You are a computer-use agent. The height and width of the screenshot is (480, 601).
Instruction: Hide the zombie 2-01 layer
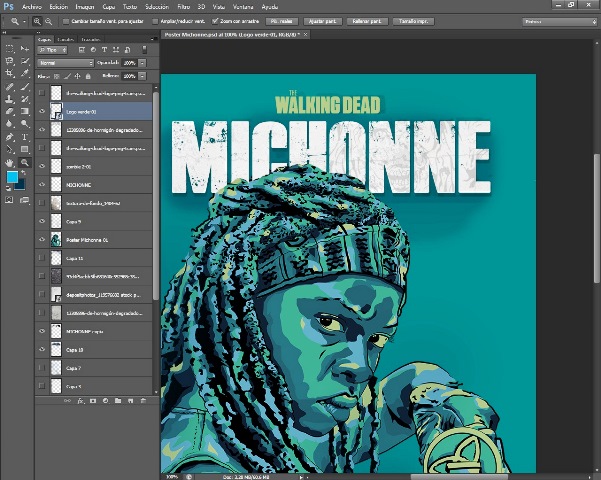[42, 166]
